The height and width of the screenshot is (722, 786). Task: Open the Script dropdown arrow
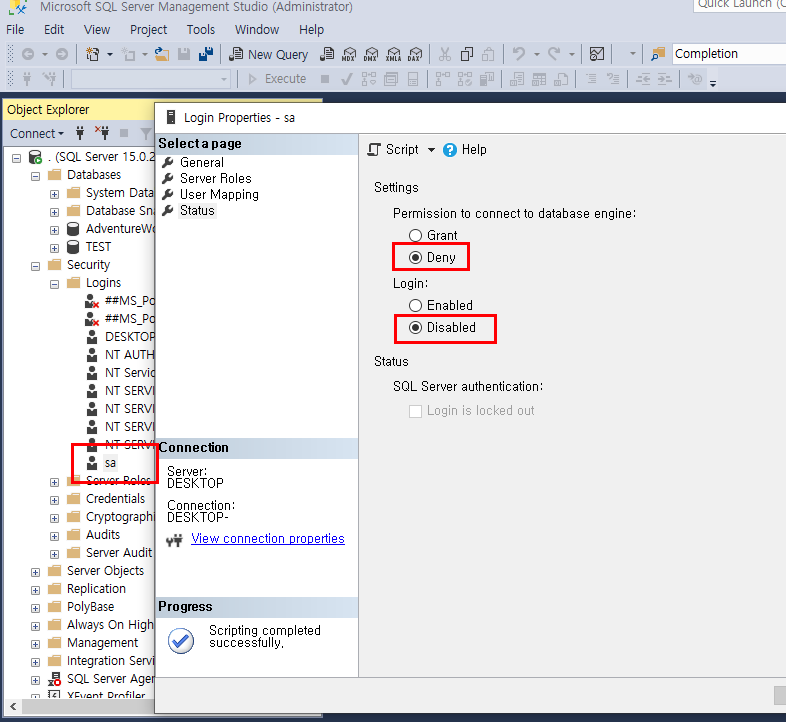[x=431, y=149]
